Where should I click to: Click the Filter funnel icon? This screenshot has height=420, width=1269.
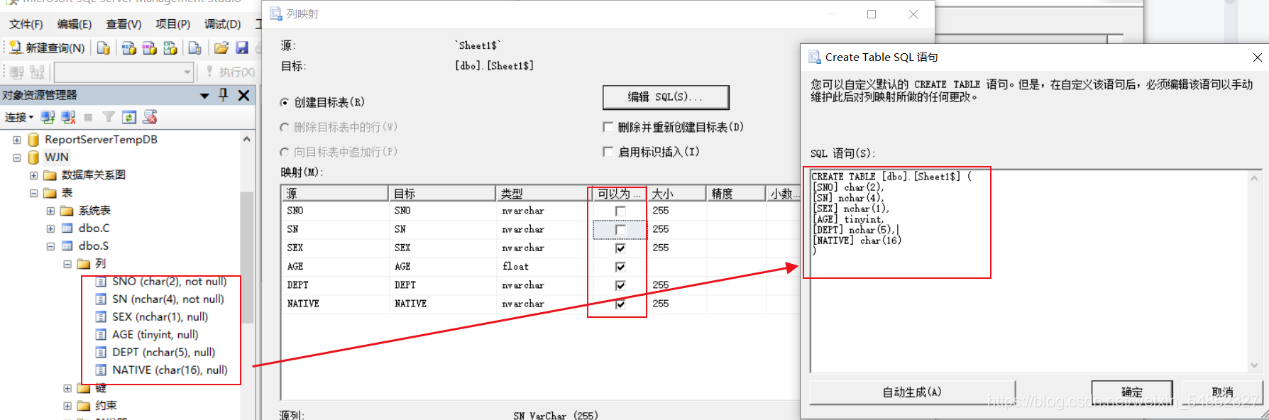pyautogui.click(x=109, y=117)
